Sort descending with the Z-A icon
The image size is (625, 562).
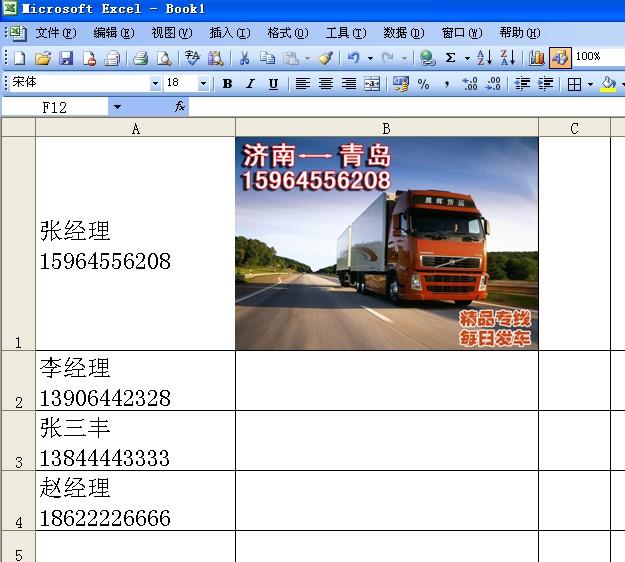(x=508, y=59)
